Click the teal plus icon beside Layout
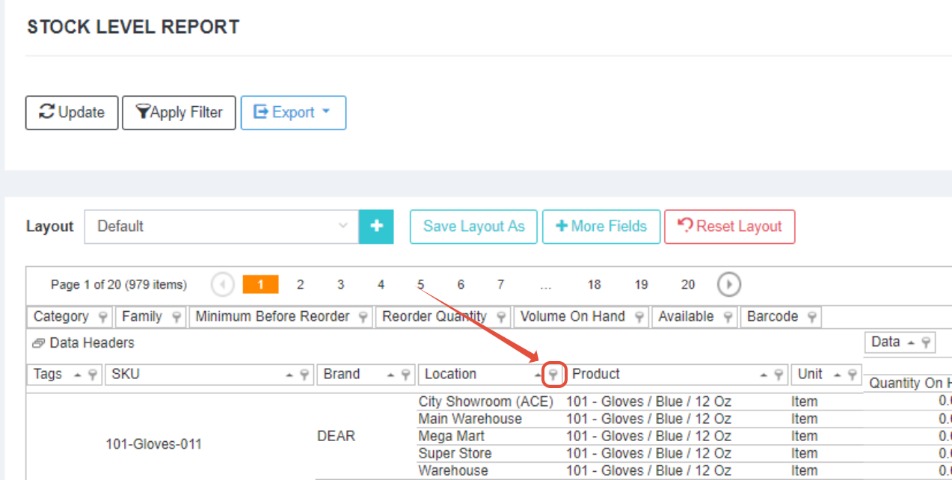952x480 pixels. [x=376, y=226]
